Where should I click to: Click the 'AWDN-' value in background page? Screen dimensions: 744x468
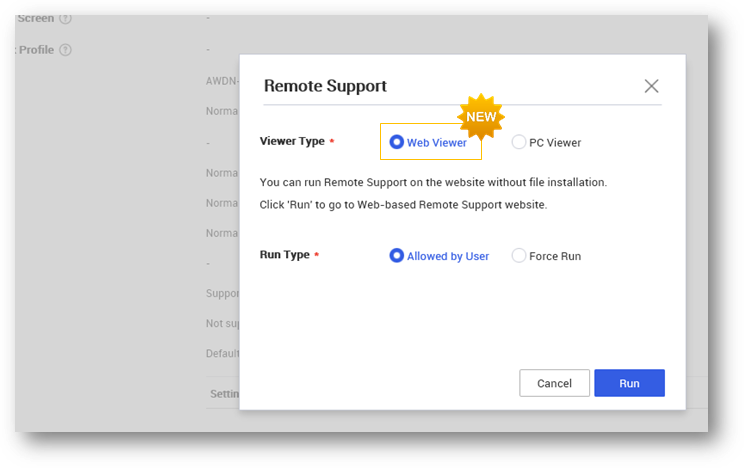[222, 81]
